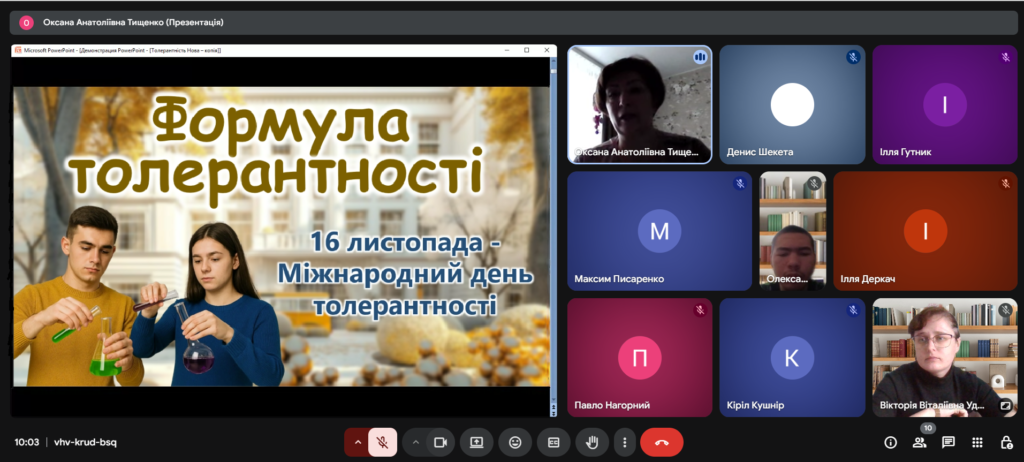Expand video settings arrow beside camera
Screen dimensions: 1024x462
(x=415, y=442)
